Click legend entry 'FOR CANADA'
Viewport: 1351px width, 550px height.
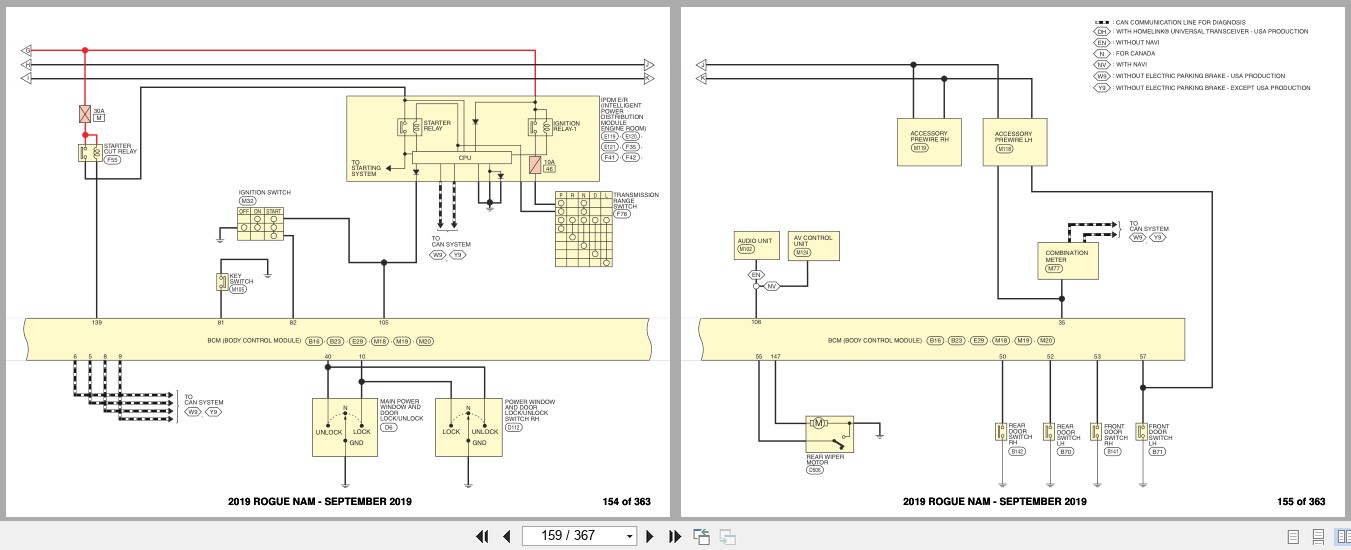[x=1137, y=54]
